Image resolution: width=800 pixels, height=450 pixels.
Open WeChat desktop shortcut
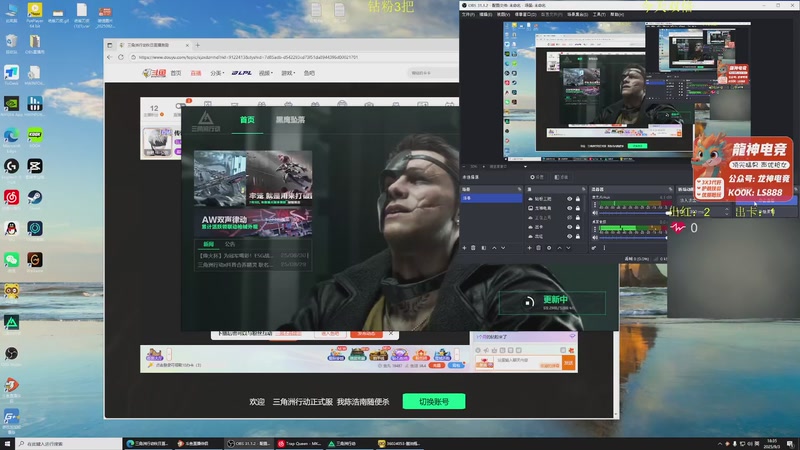pyautogui.click(x=11, y=260)
